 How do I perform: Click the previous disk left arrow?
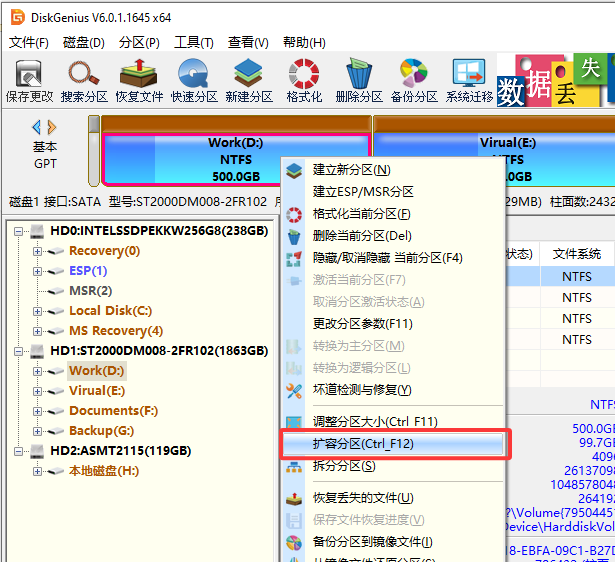(x=37, y=127)
